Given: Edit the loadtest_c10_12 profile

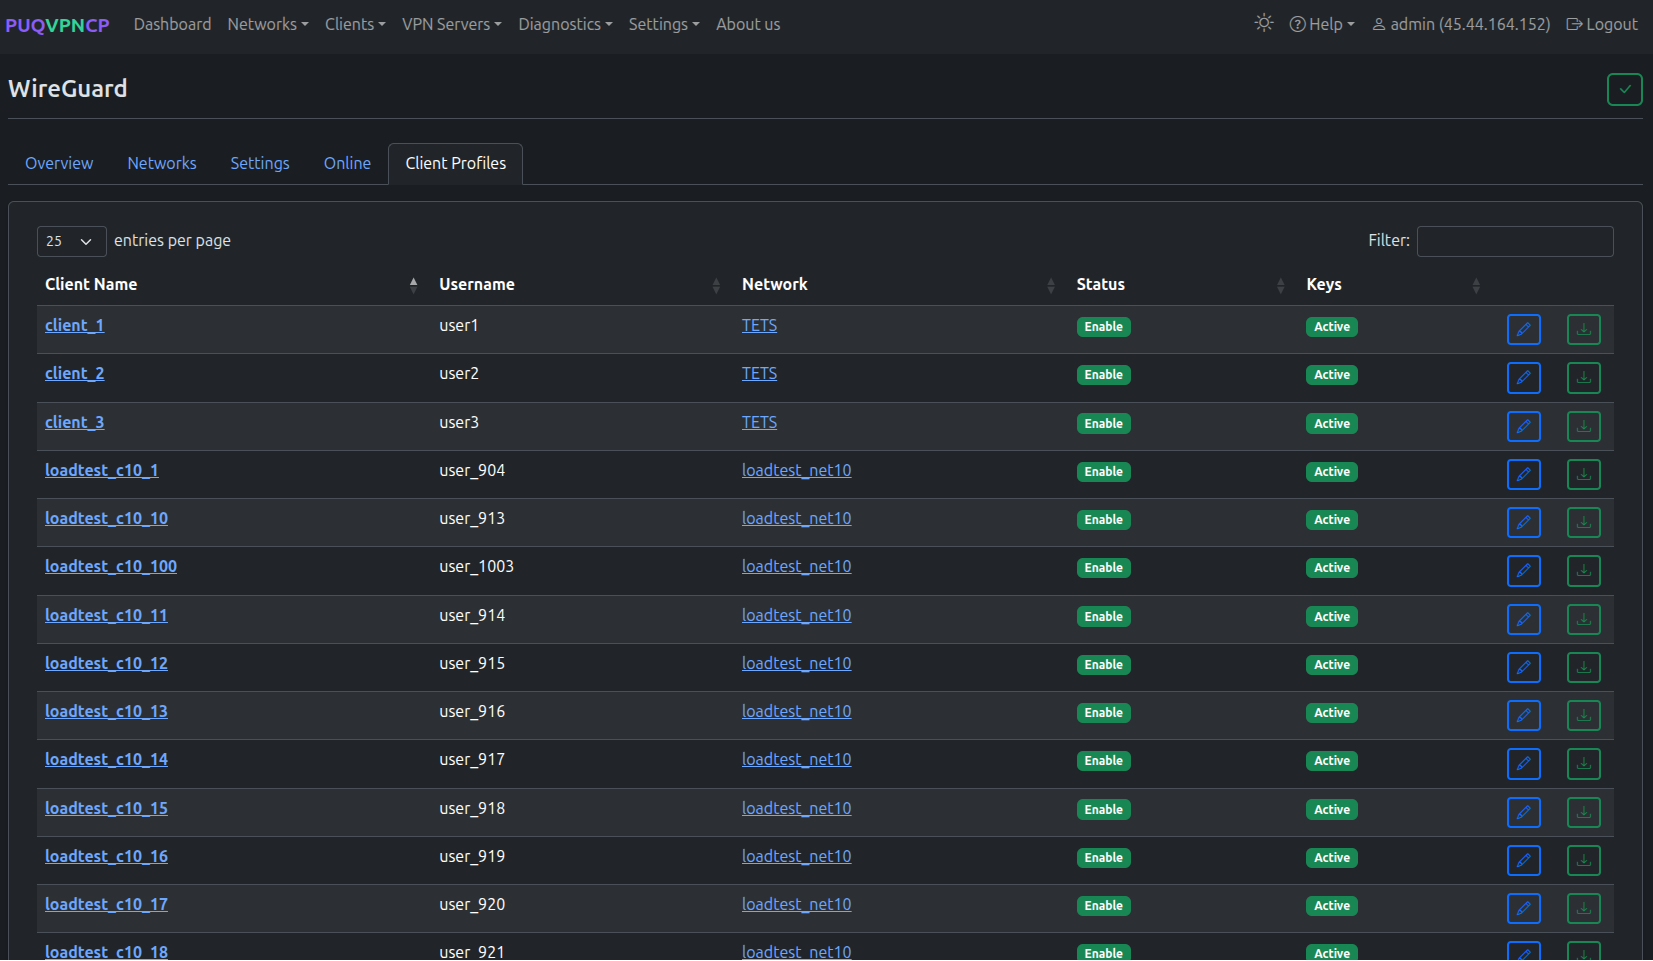Looking at the screenshot, I should [1524, 667].
